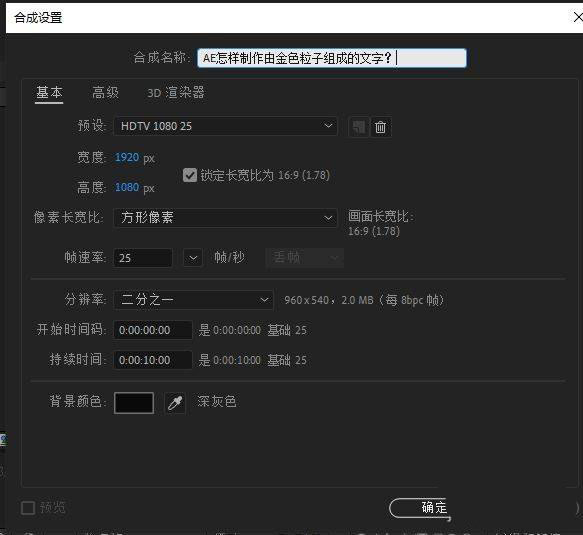The width and height of the screenshot is (583, 535).
Task: Toggle the lock aspect ratio 16:9 checkbox
Action: point(190,175)
